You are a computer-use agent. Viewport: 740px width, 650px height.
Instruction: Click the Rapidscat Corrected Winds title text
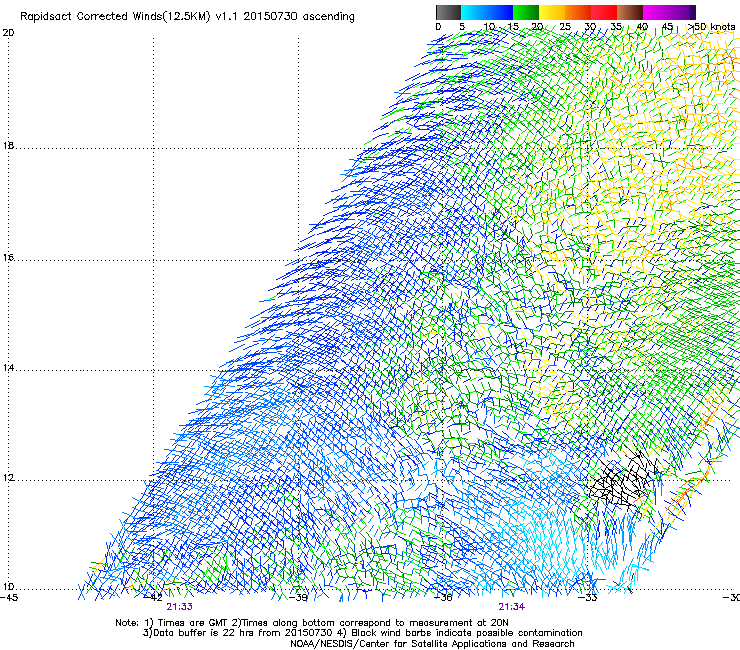187,16
